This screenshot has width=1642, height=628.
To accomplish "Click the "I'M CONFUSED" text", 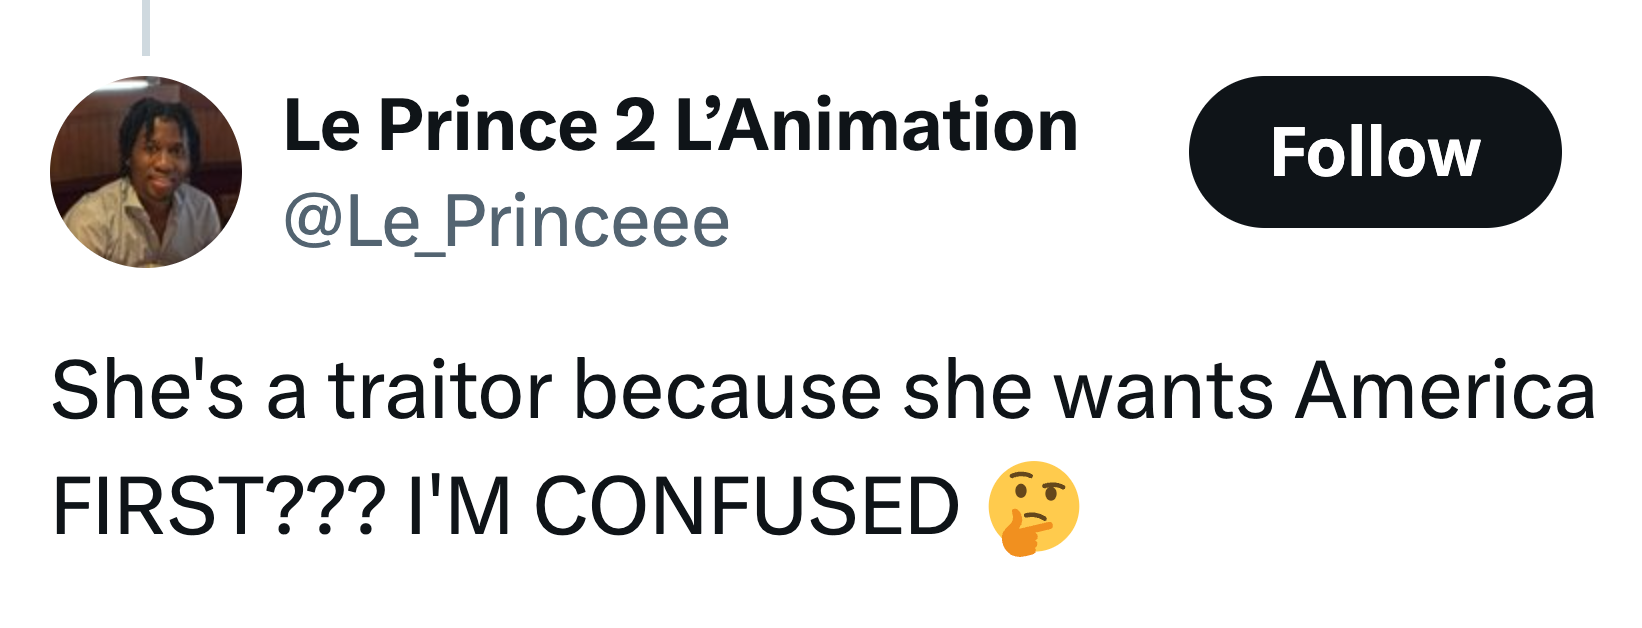I will tap(684, 506).
